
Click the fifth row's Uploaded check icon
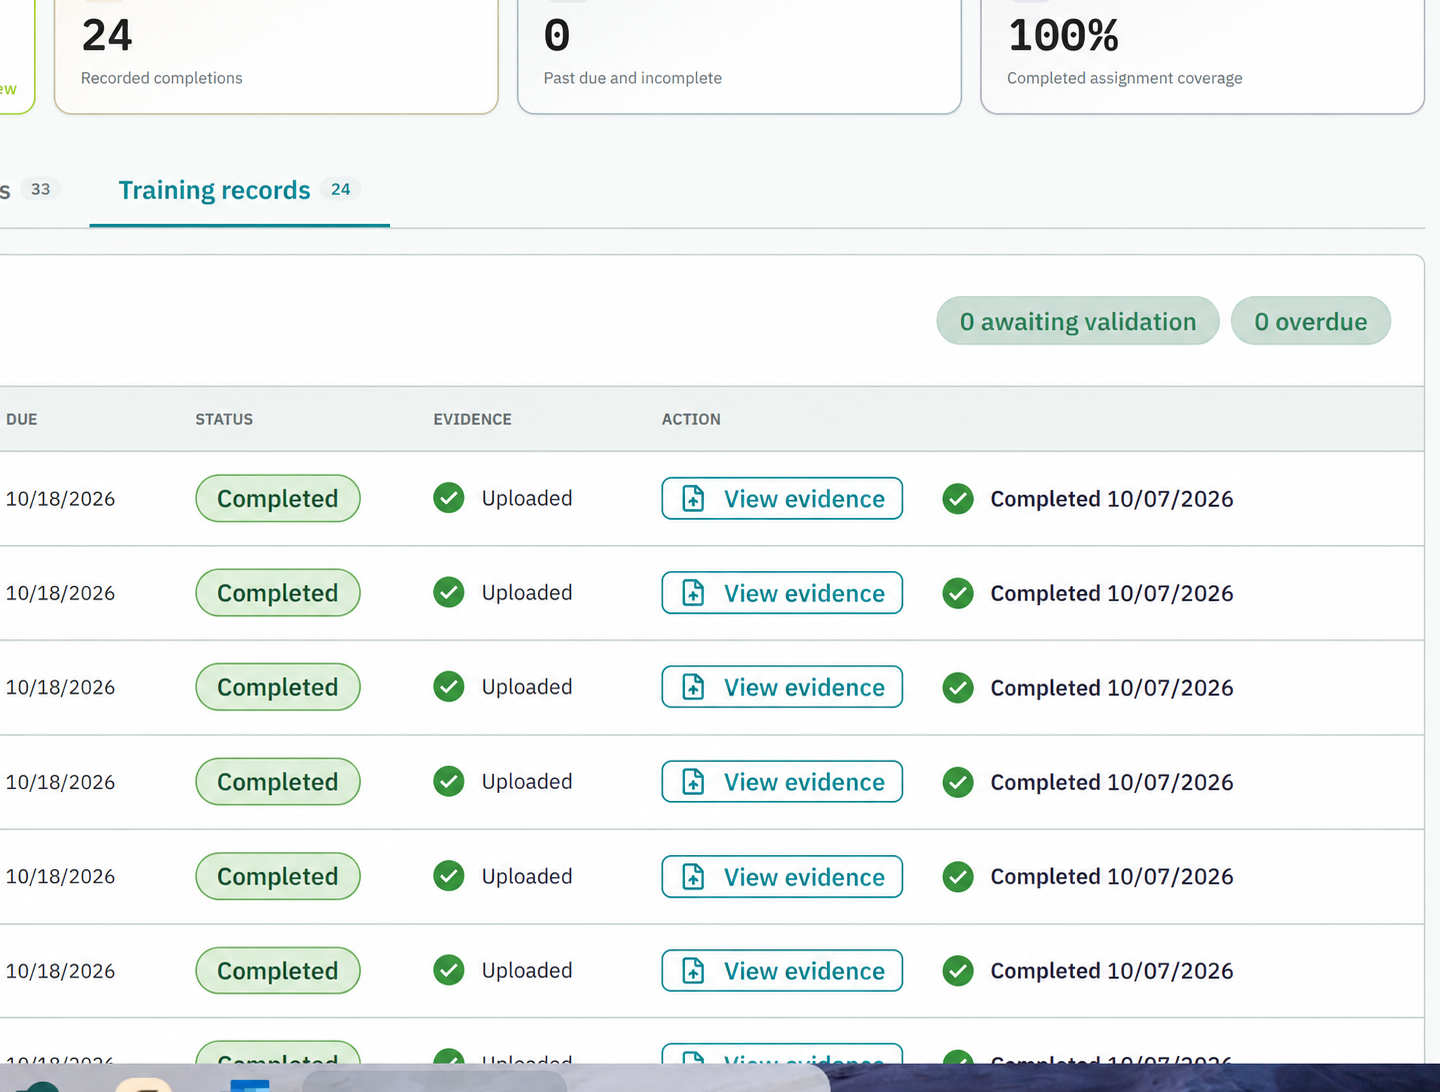pos(449,875)
